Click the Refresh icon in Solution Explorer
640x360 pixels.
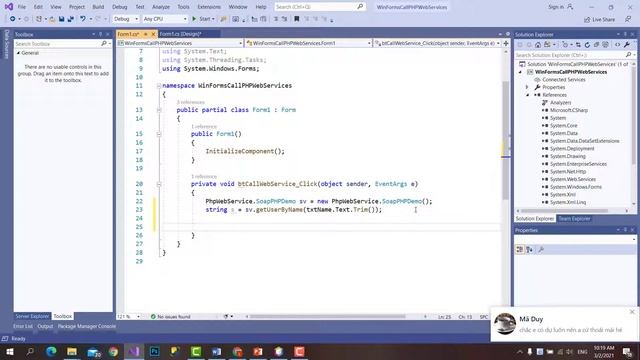coord(587,45)
